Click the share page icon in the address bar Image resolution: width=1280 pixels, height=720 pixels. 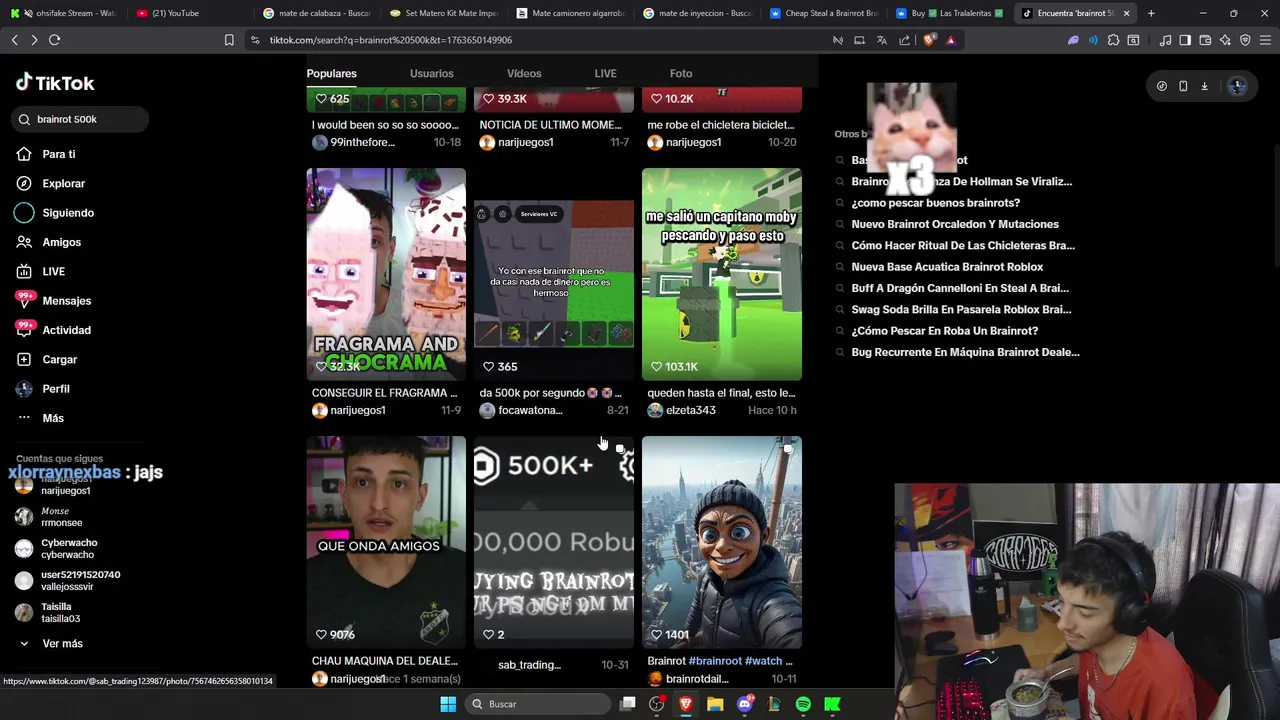(904, 40)
